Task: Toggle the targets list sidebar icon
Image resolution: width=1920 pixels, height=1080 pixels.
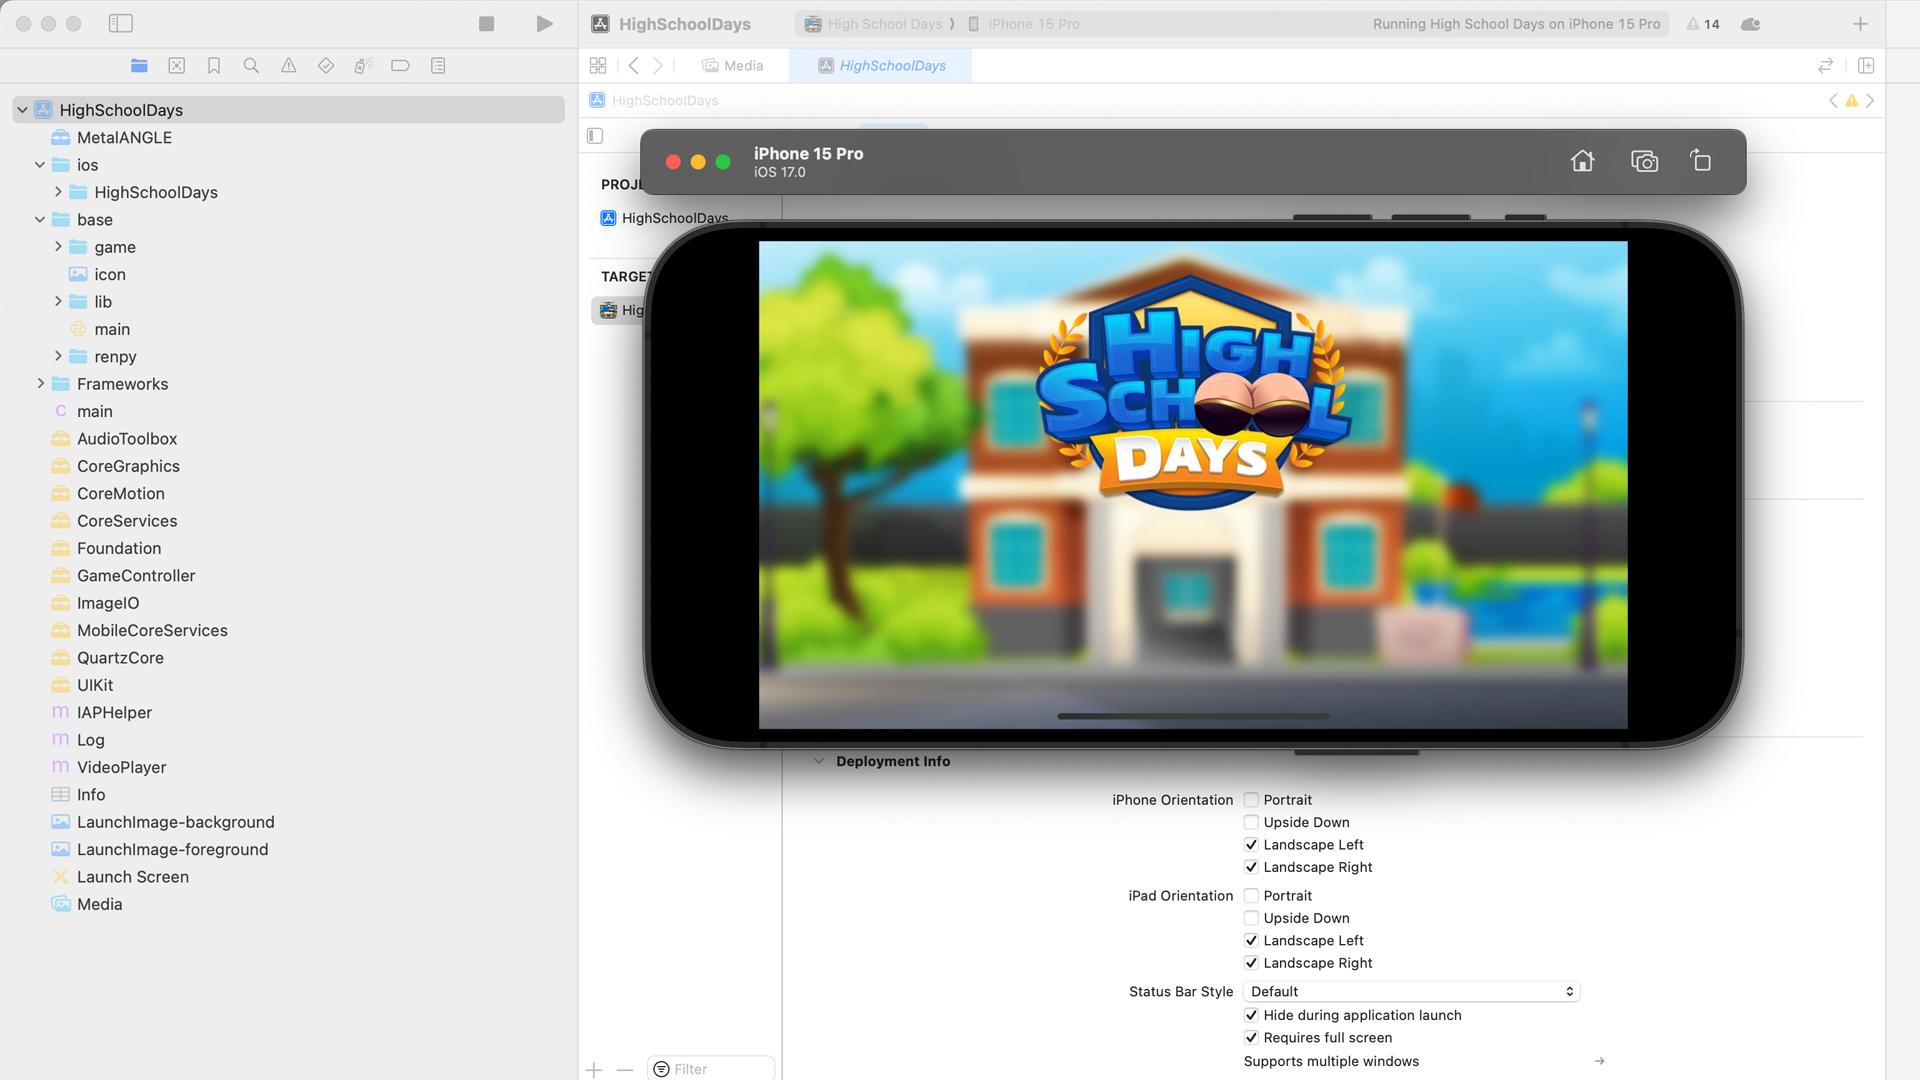Action: pyautogui.click(x=595, y=136)
